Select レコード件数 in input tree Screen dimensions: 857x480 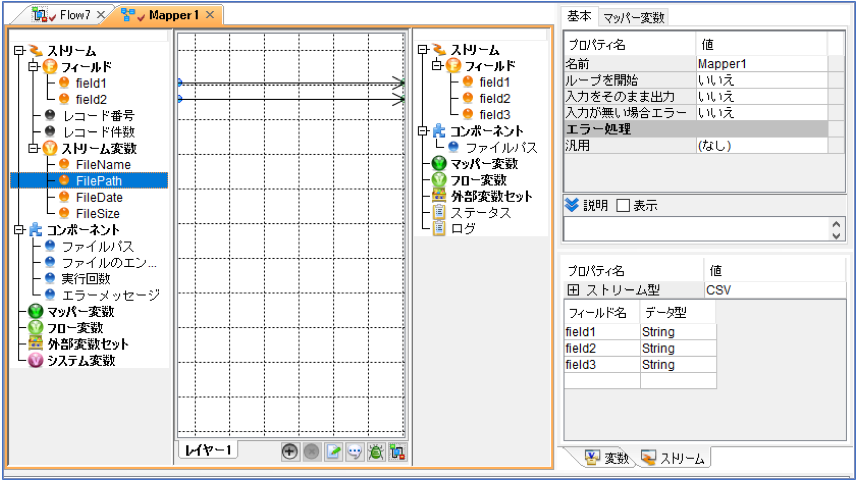point(98,132)
